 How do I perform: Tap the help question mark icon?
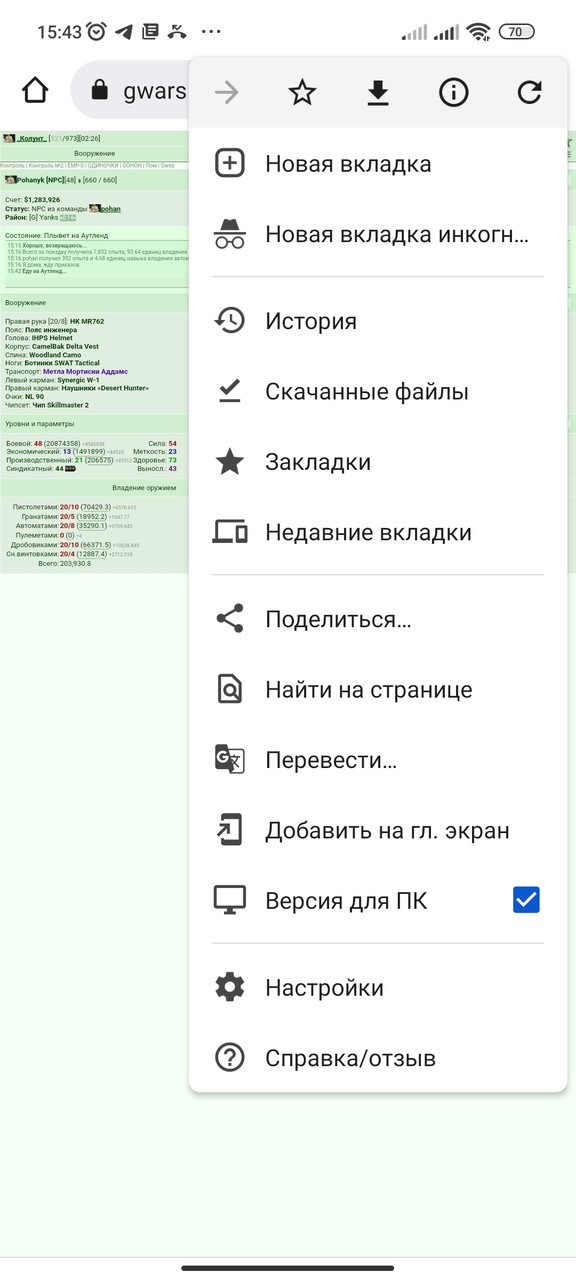tap(230, 1058)
